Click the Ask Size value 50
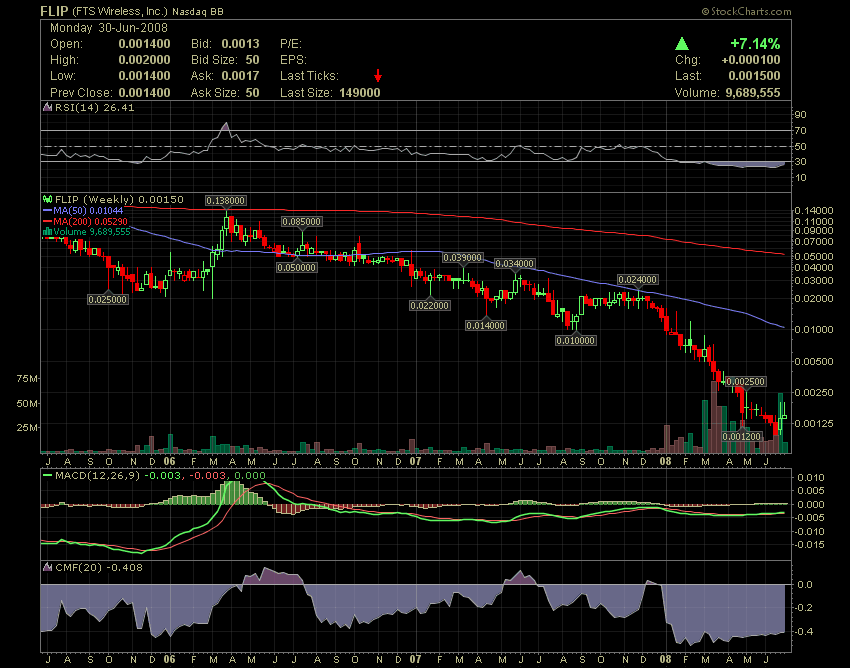Viewport: 850px width, 668px height. (x=252, y=93)
